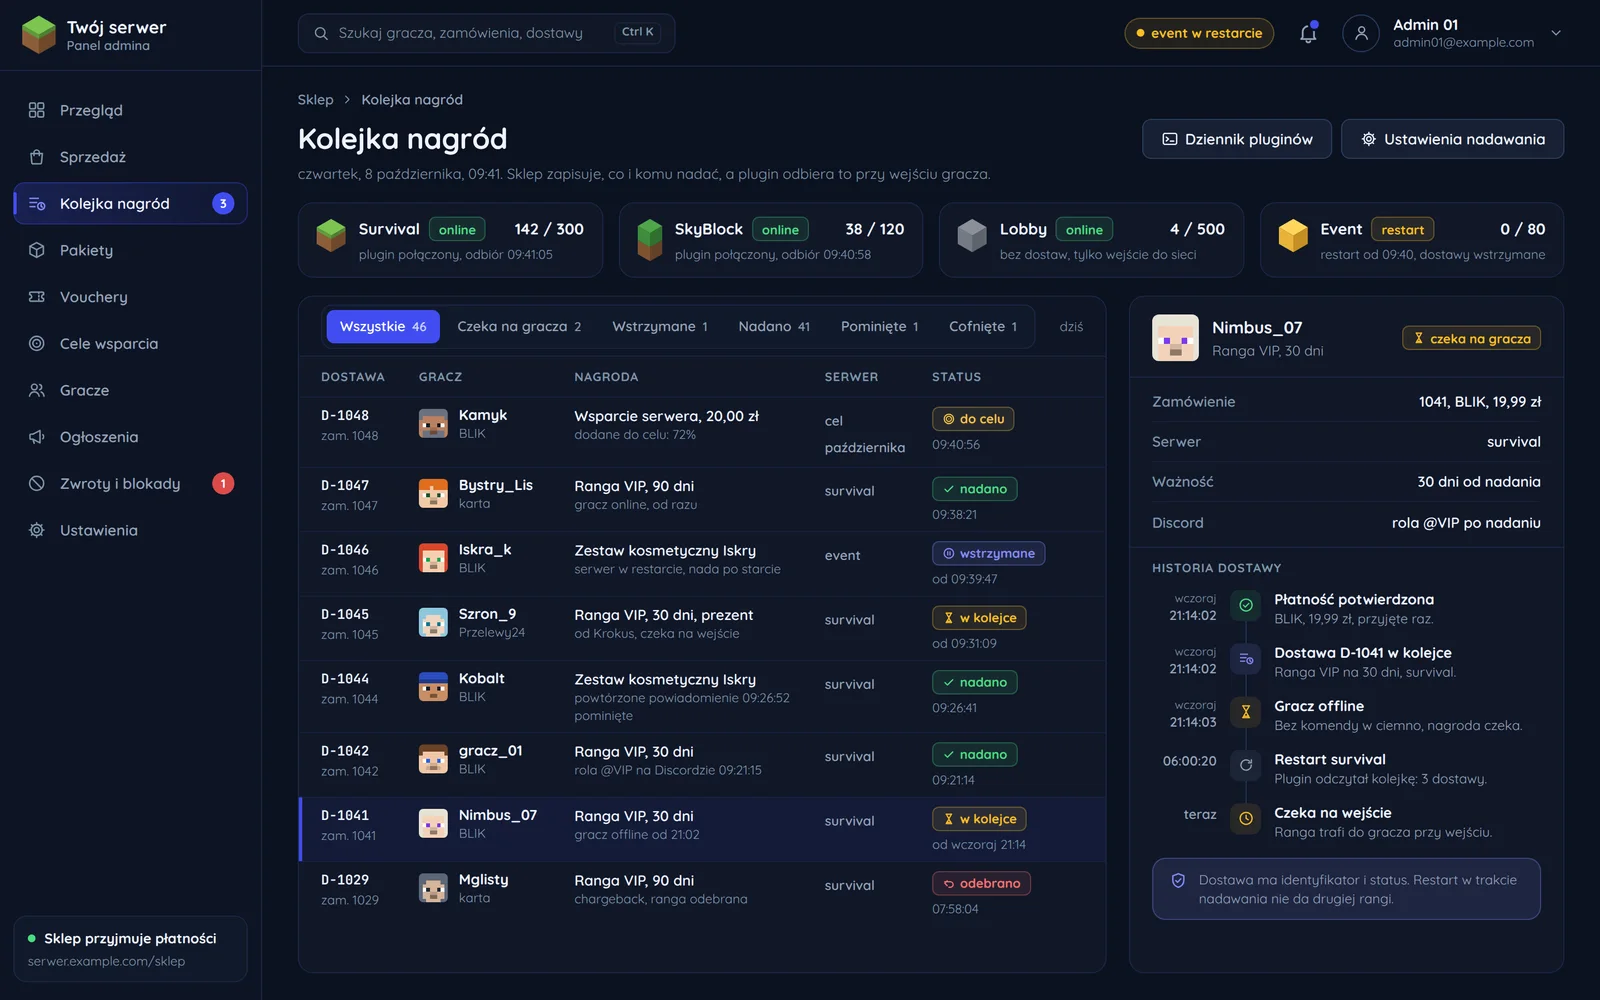Click the Event server gold block icon
Image resolution: width=1600 pixels, height=1000 pixels.
(x=1293, y=236)
